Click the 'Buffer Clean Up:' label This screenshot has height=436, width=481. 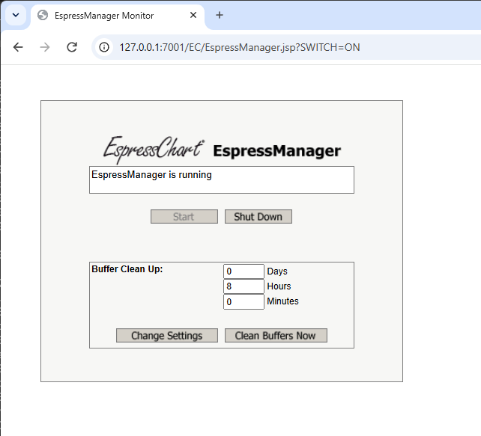coord(127,269)
